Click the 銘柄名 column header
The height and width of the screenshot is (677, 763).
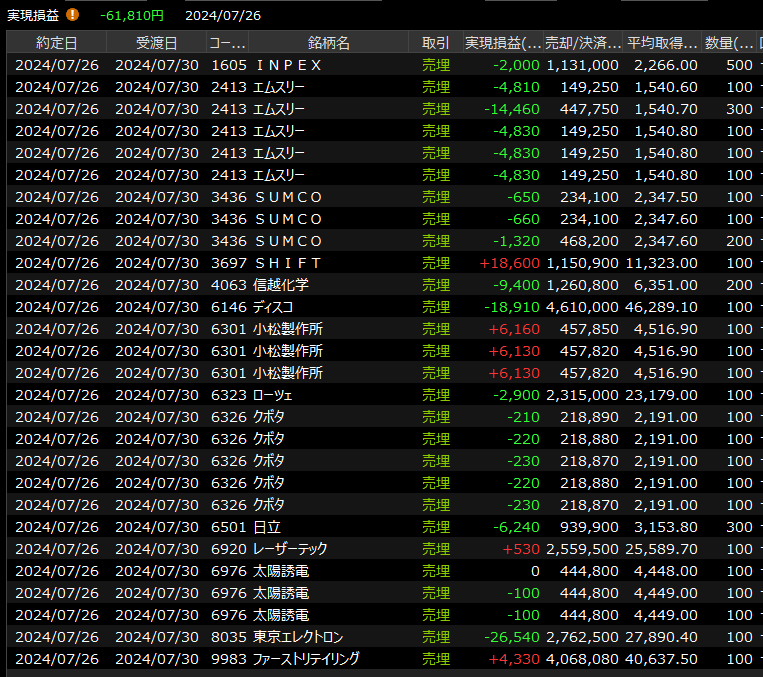(x=329, y=43)
